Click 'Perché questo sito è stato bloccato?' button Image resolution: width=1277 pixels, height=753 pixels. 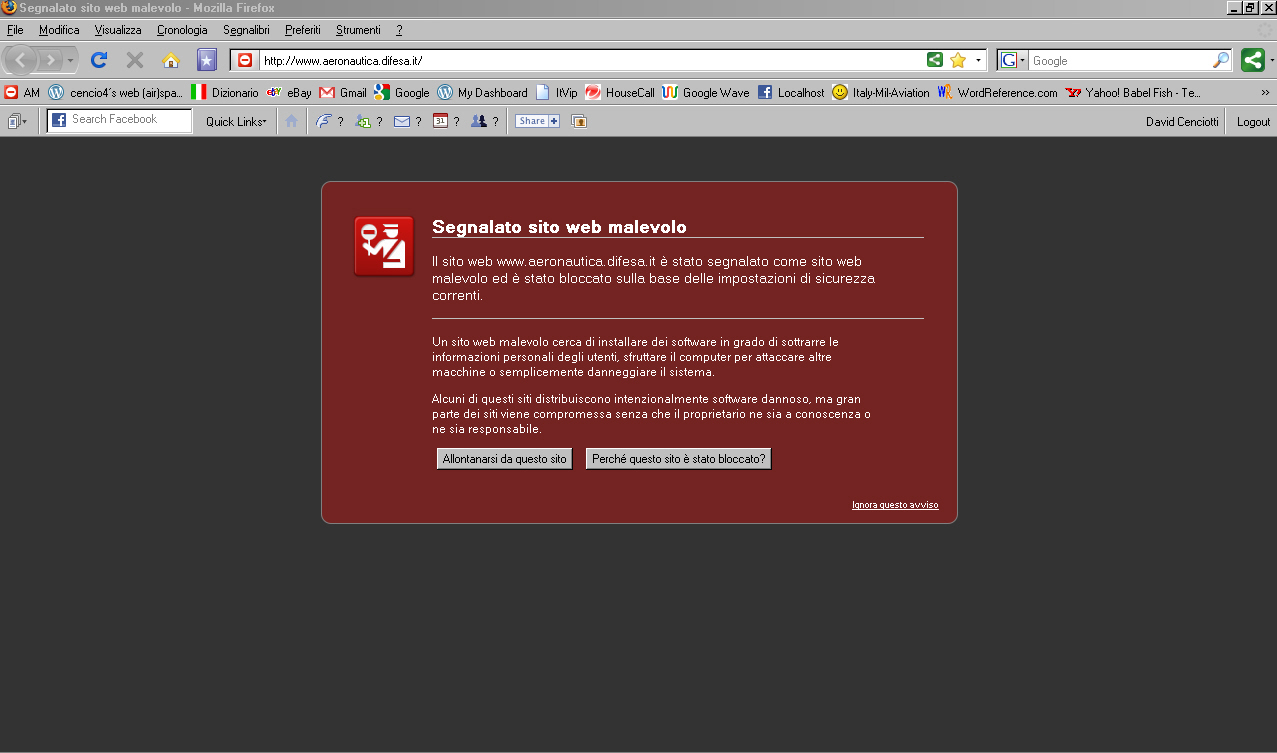[678, 459]
